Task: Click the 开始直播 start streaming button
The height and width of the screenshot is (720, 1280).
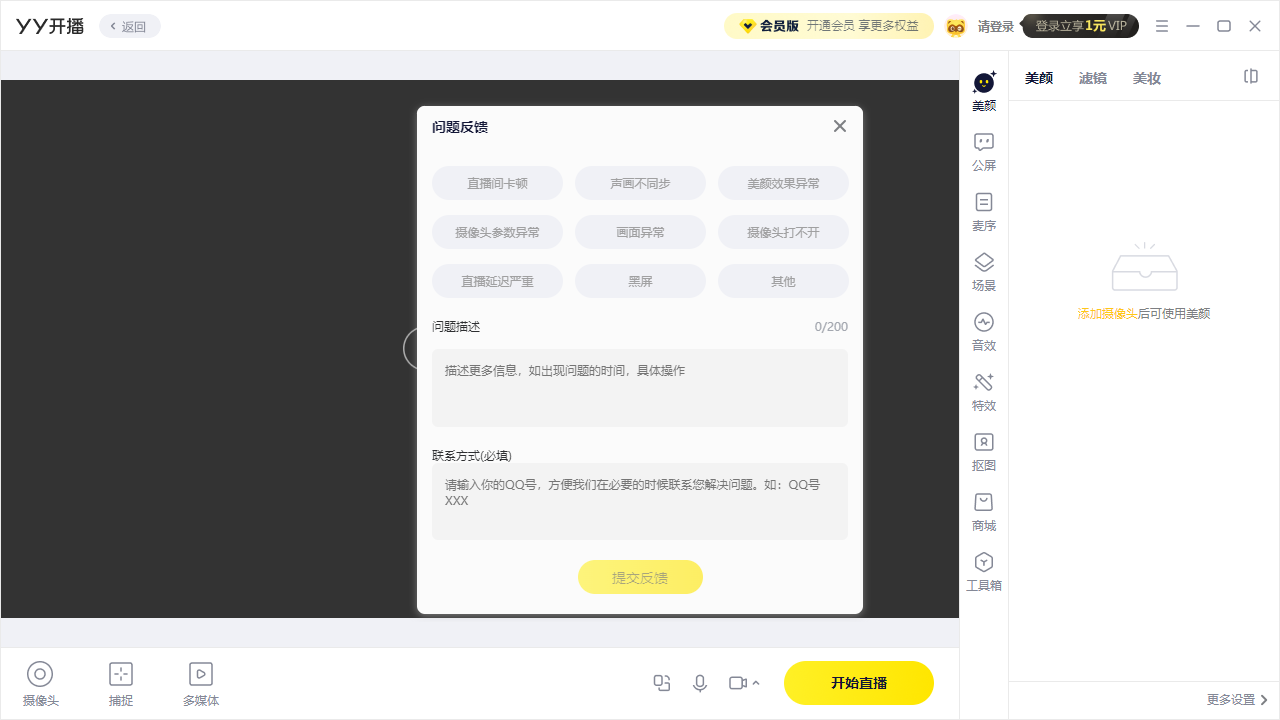Action: point(858,683)
